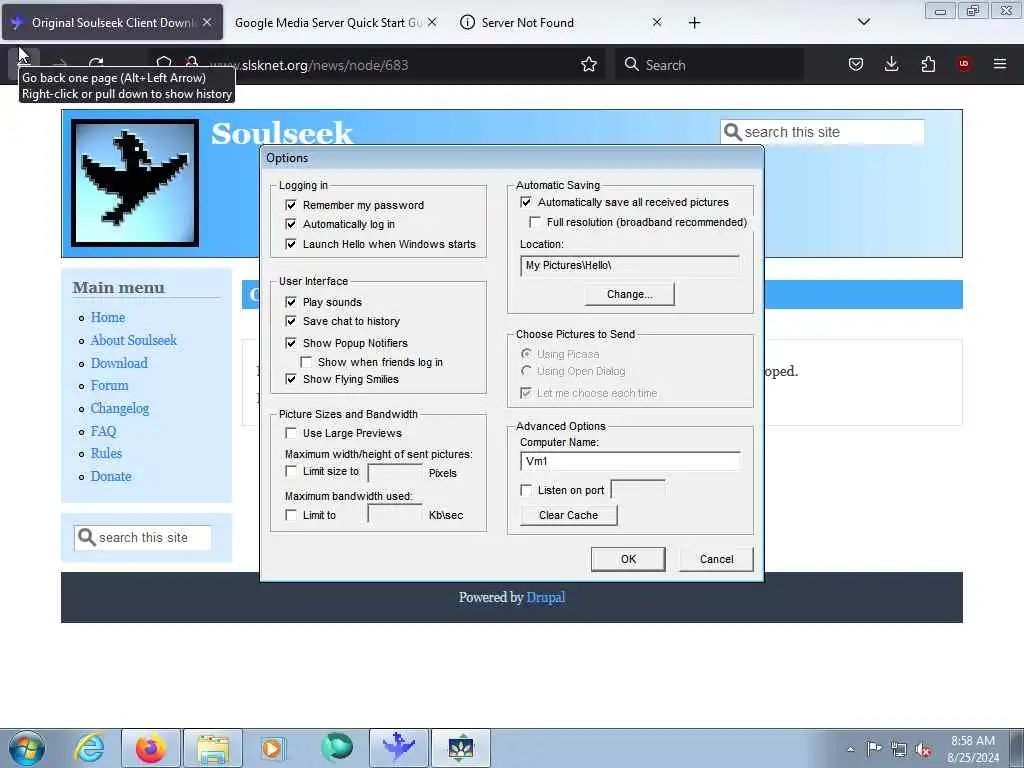Viewport: 1024px width, 768px height.
Task: Open the Pocket save icon
Action: tap(856, 64)
